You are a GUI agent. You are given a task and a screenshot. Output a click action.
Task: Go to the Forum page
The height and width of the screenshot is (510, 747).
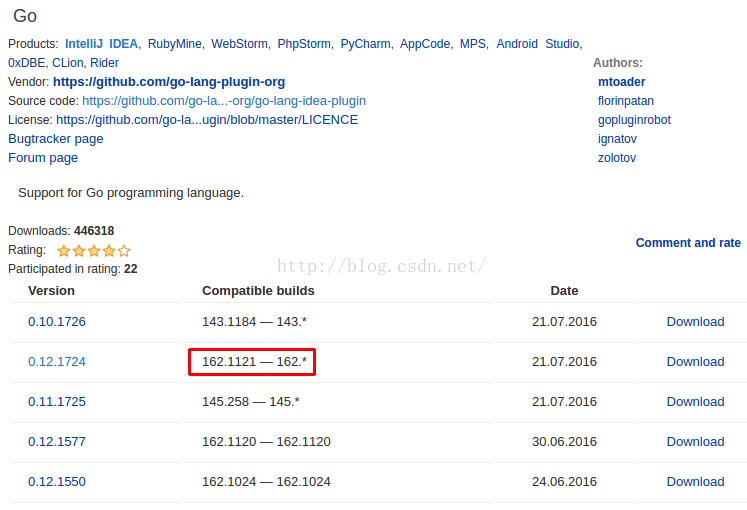[43, 158]
